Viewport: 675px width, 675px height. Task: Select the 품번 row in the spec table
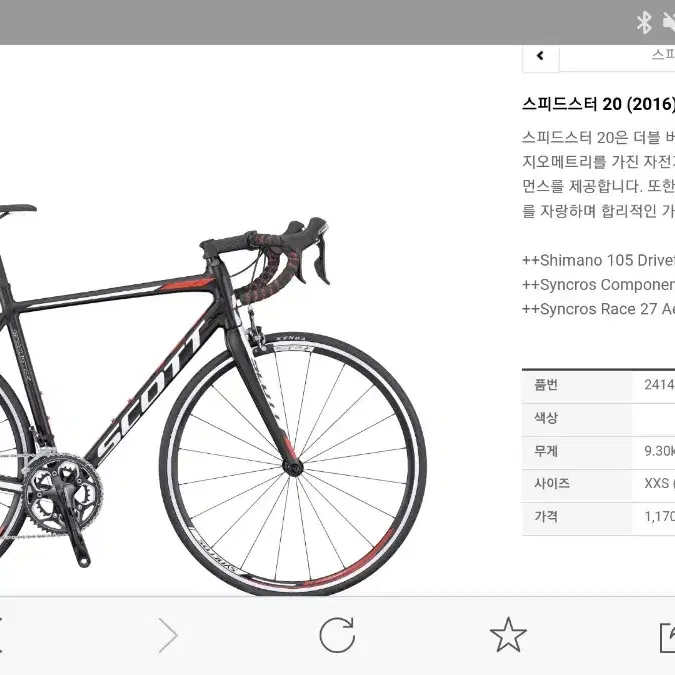[x=598, y=385]
